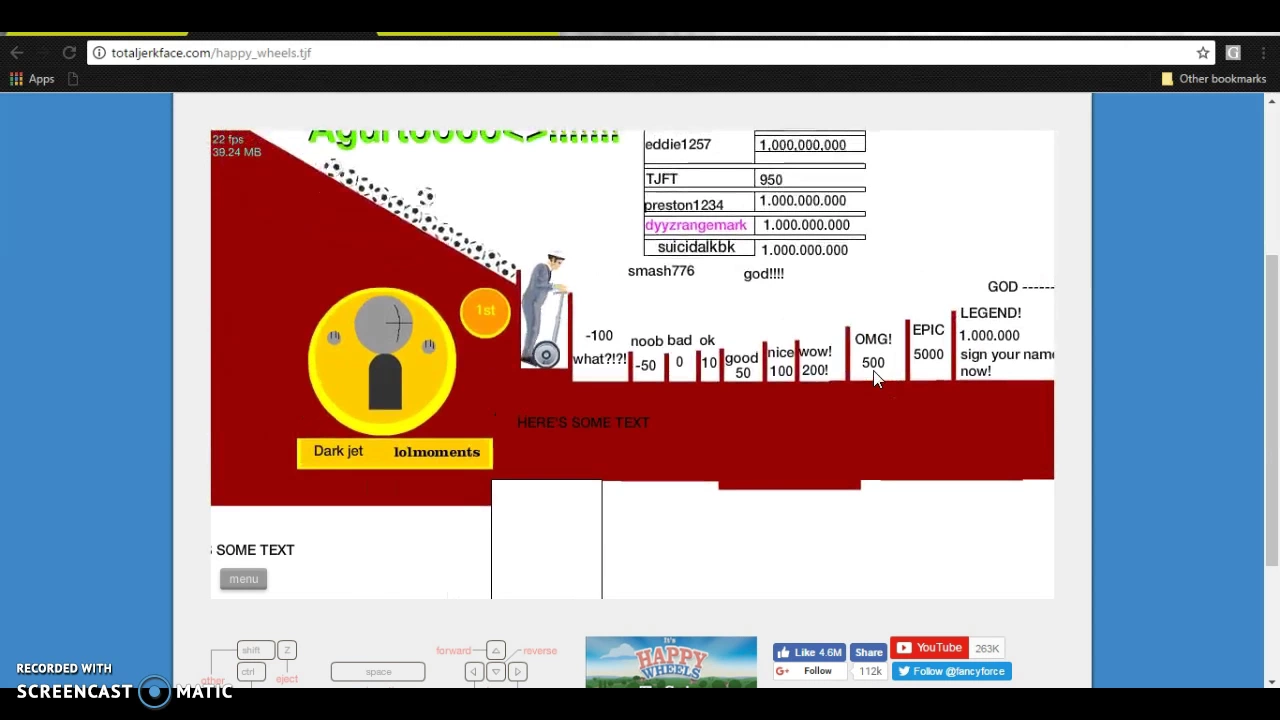Click the EPIC 5000 score slot
Screen dimensions: 1280x720
coord(928,342)
